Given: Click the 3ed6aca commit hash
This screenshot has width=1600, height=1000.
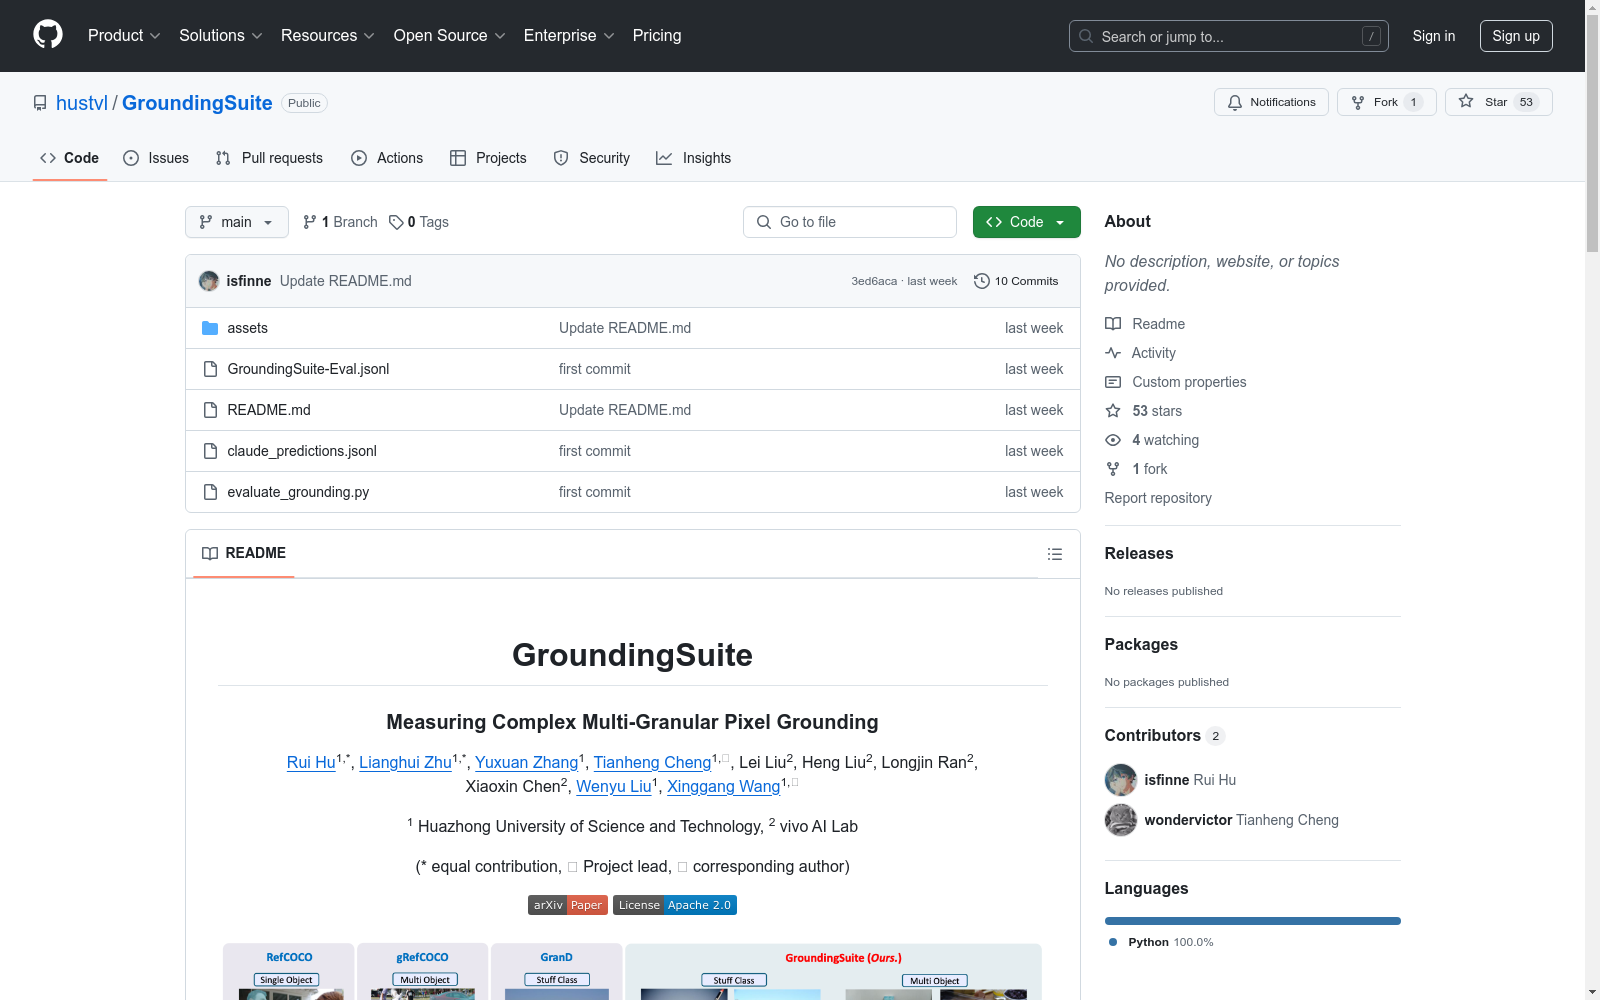Looking at the screenshot, I should click(x=874, y=281).
